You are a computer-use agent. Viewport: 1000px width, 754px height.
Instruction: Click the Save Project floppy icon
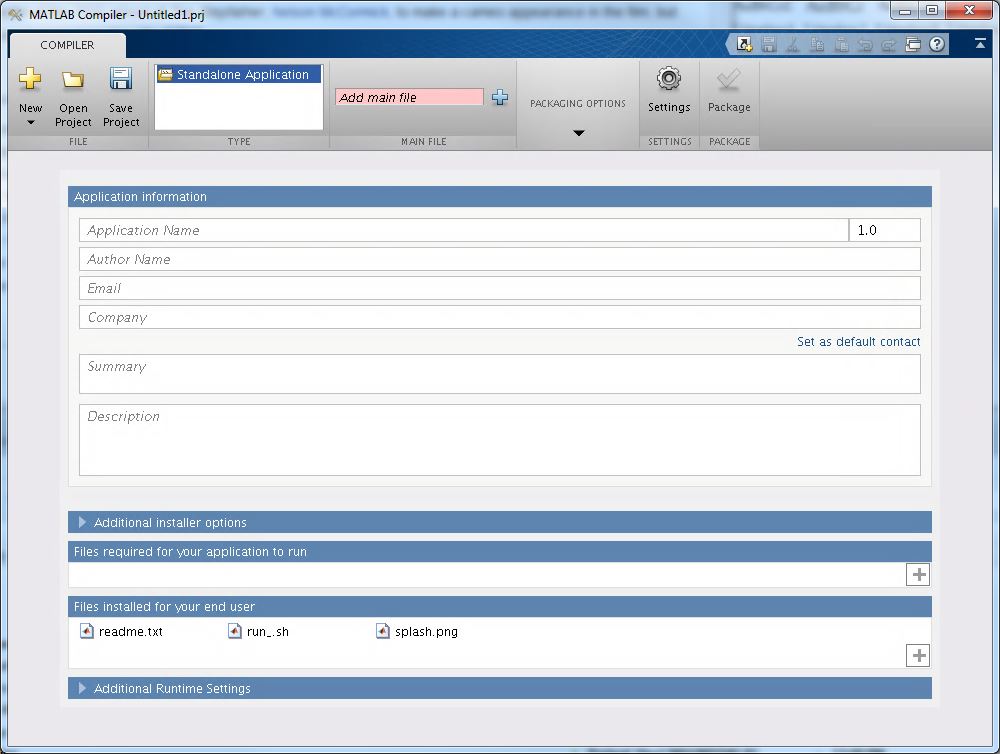tap(121, 80)
